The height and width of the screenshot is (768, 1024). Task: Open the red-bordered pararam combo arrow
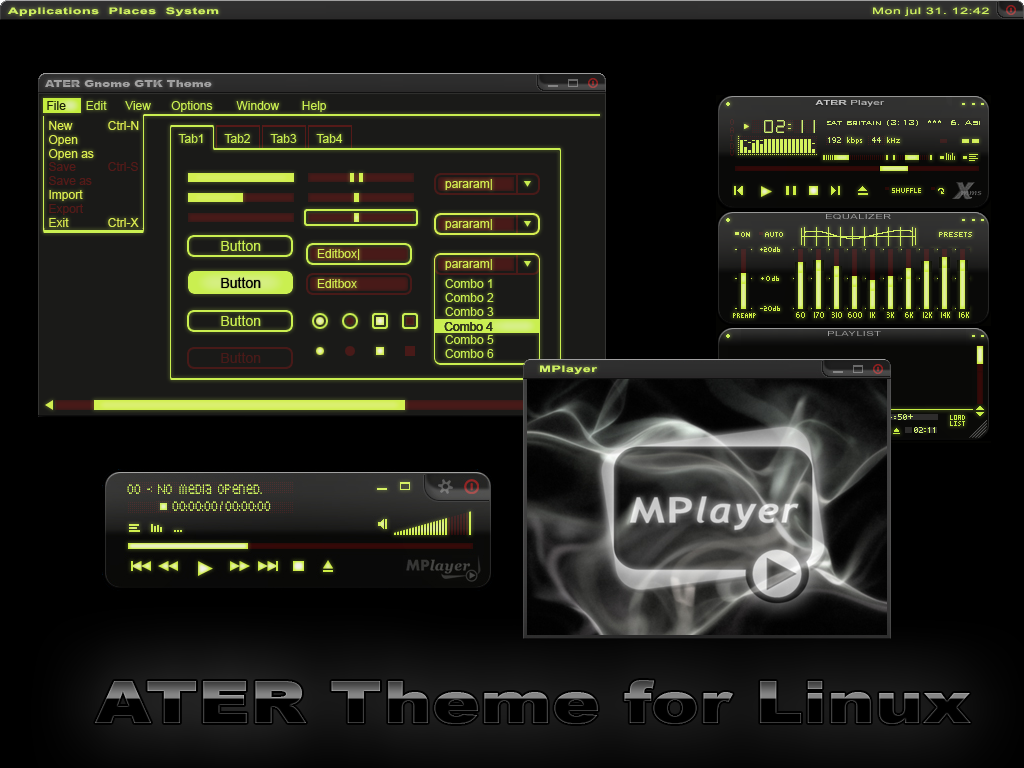click(528, 184)
